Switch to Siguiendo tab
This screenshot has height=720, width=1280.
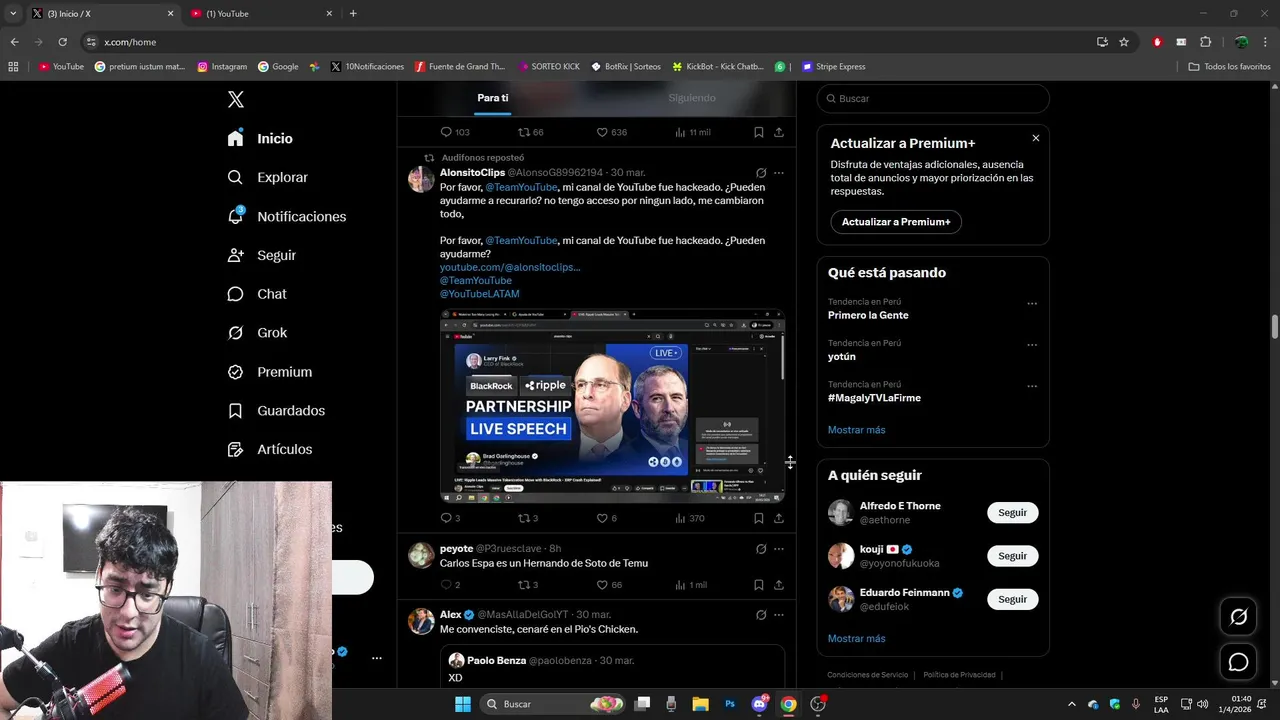click(692, 98)
